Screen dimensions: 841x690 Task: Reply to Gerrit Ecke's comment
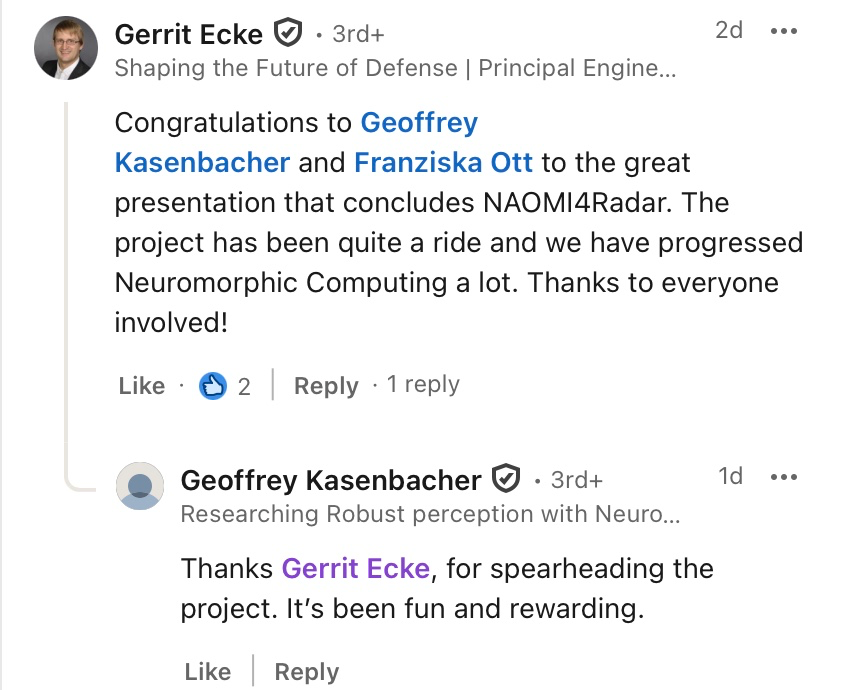pyautogui.click(x=326, y=386)
